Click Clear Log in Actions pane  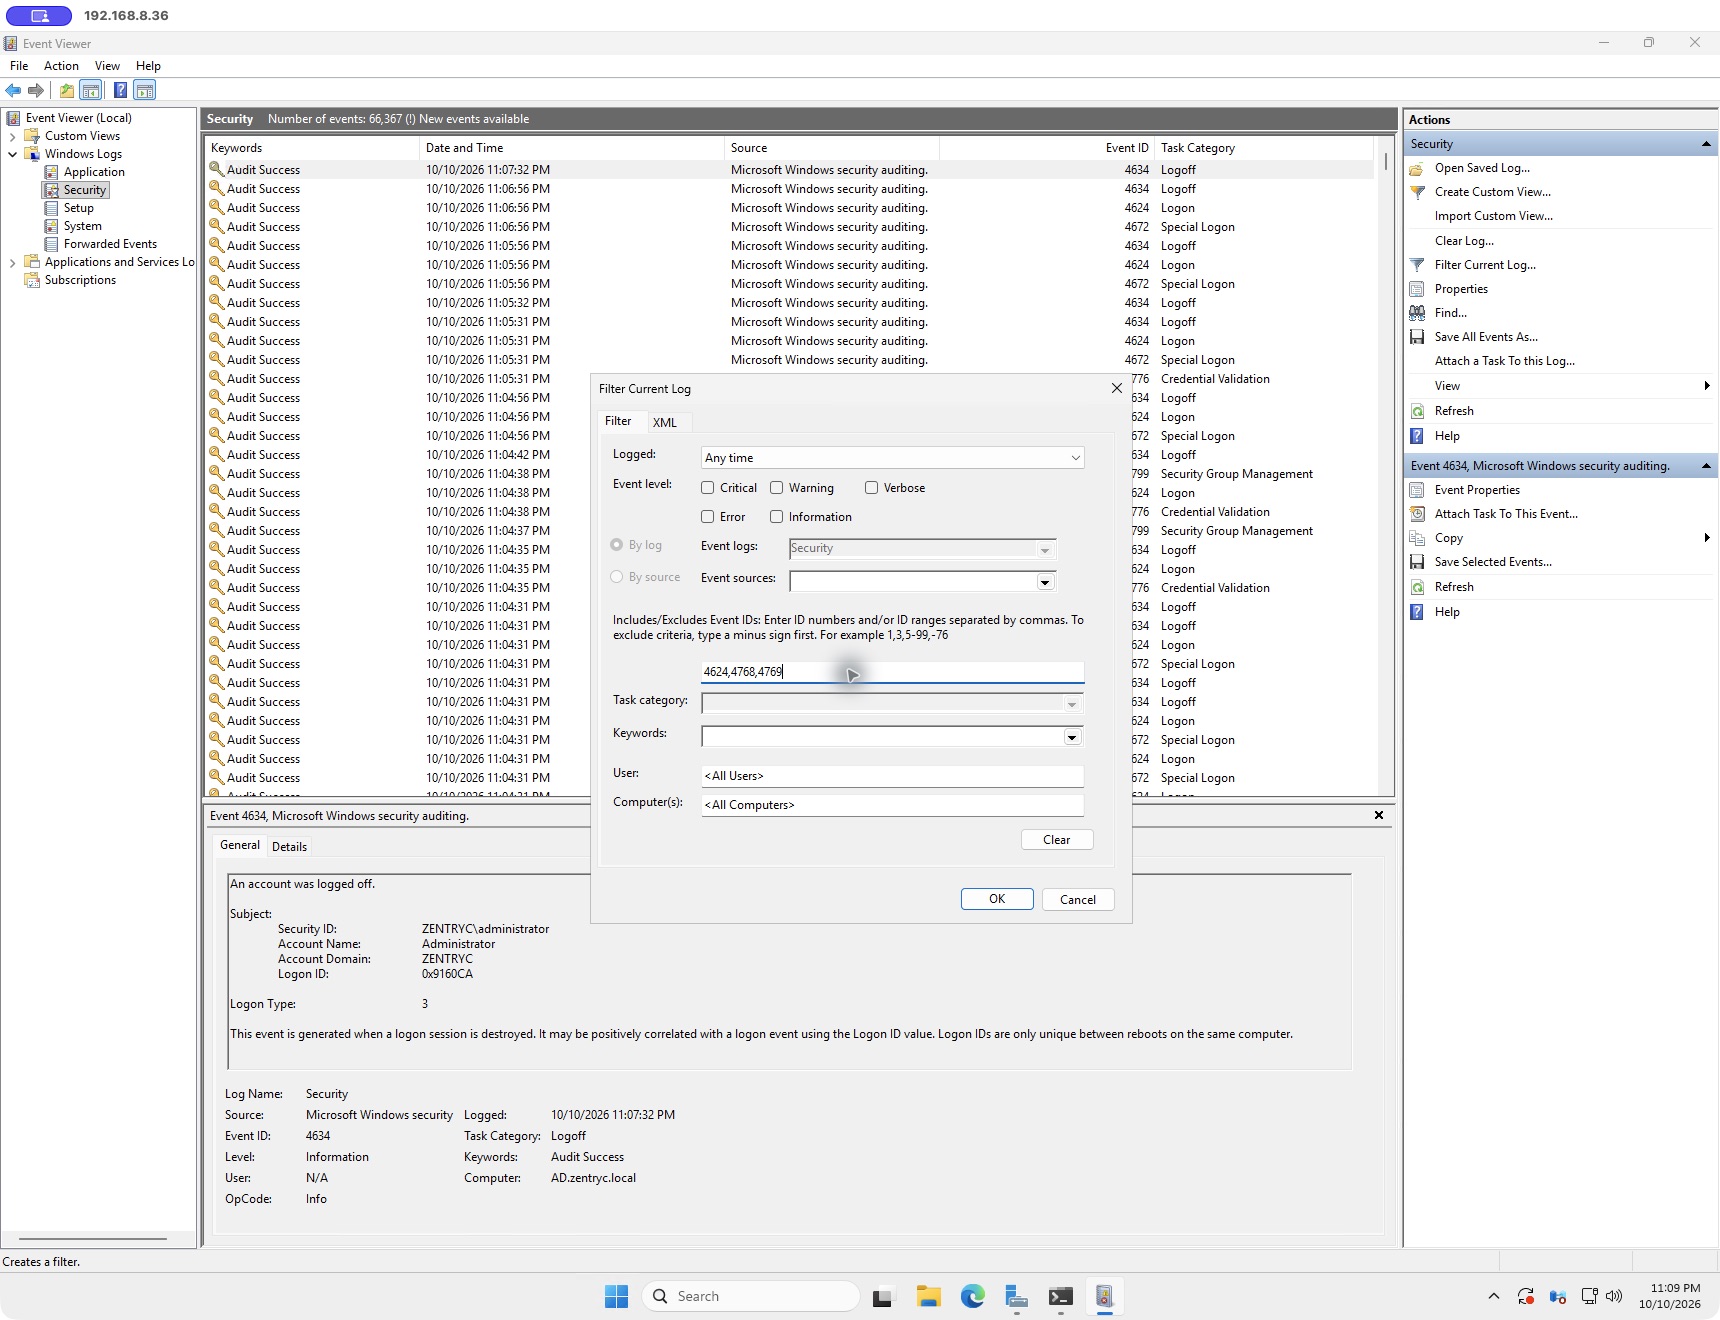(x=1464, y=241)
